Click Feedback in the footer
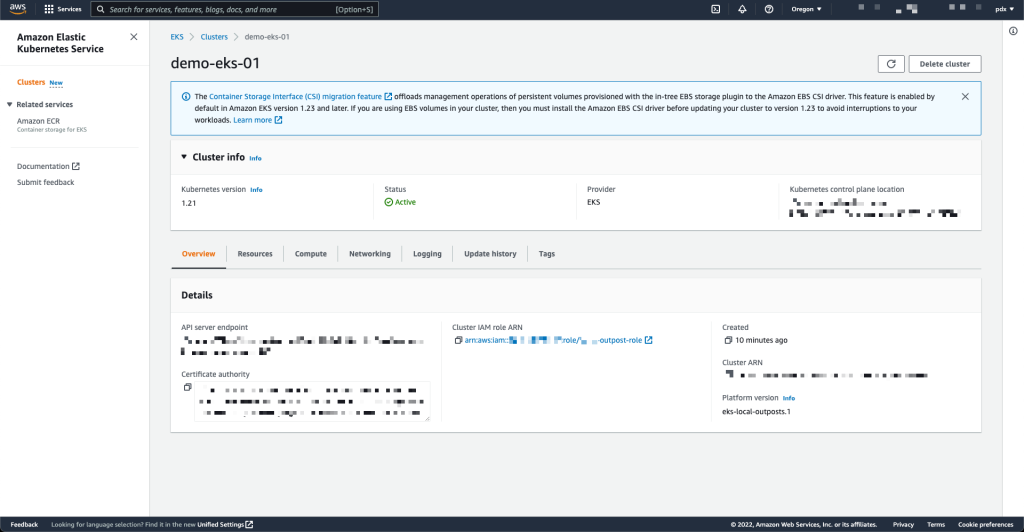Screen dimensions: 1024x532 pyautogui.click(x=24, y=525)
